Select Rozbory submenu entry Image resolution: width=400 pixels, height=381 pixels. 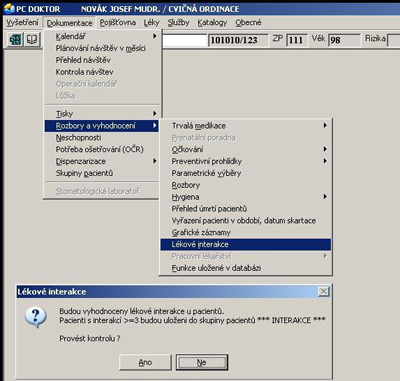(246, 185)
